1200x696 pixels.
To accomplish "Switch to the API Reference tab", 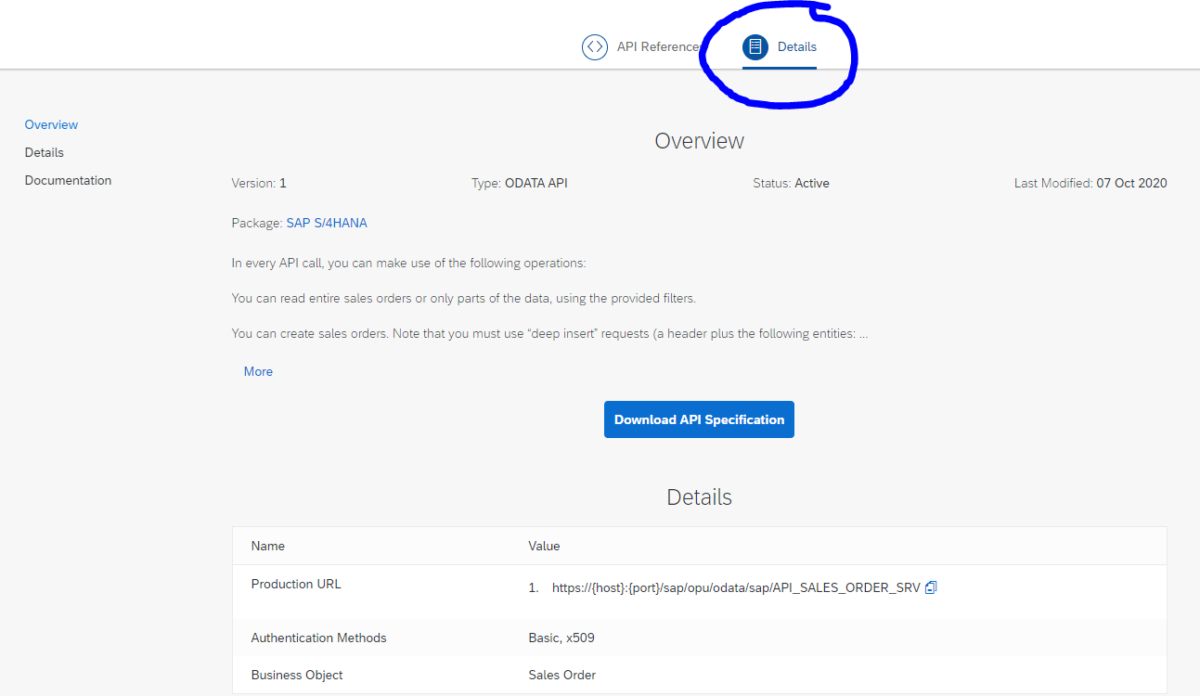I will [658, 46].
